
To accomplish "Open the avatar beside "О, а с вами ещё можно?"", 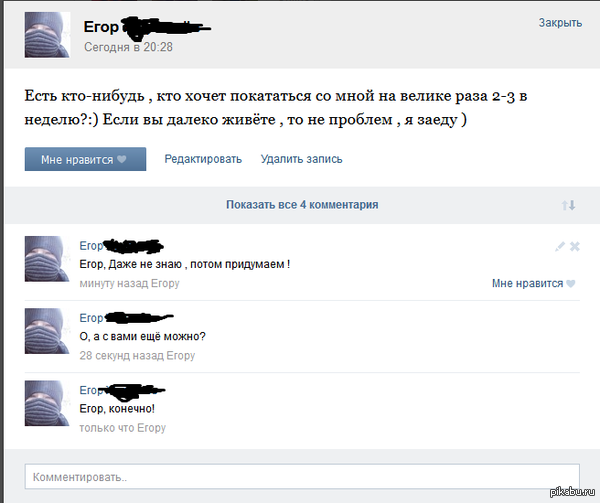I will (47, 331).
